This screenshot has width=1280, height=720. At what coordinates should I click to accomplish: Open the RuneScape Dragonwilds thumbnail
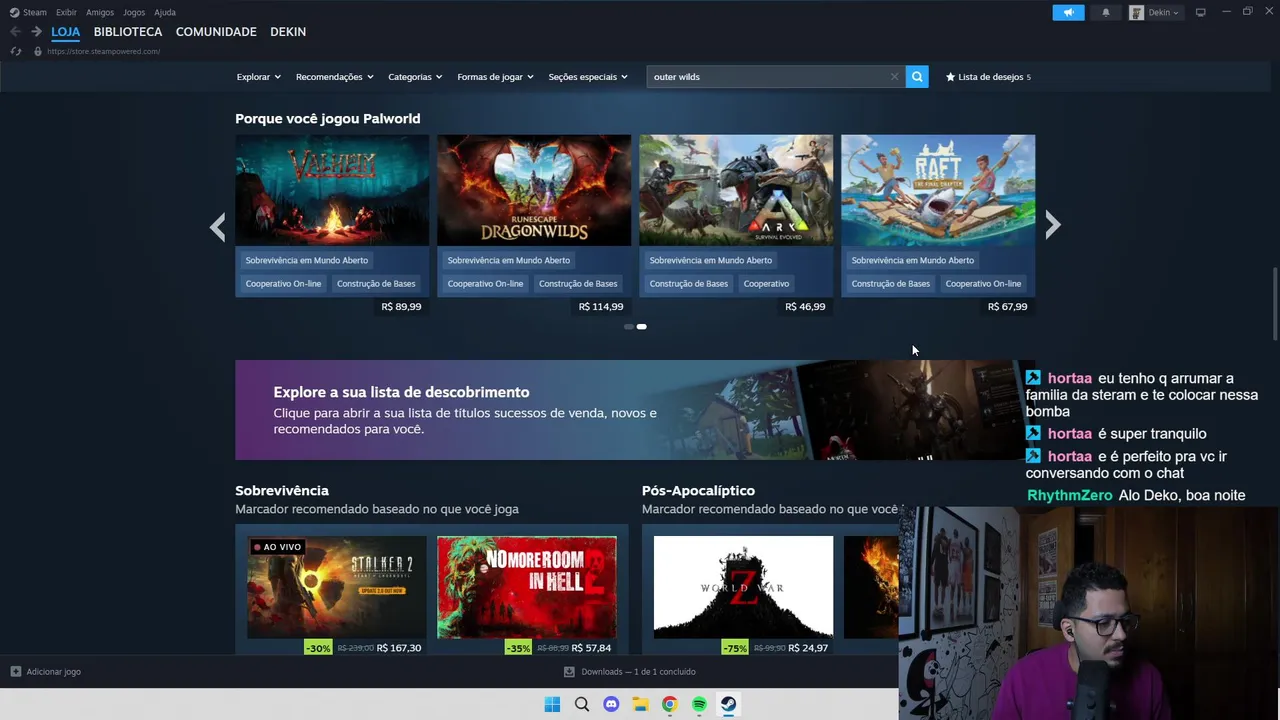point(534,190)
